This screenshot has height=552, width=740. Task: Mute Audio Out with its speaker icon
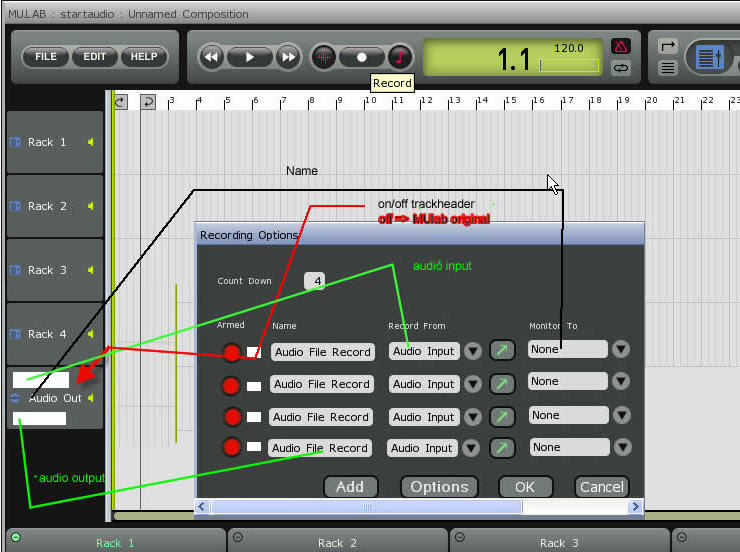91,398
